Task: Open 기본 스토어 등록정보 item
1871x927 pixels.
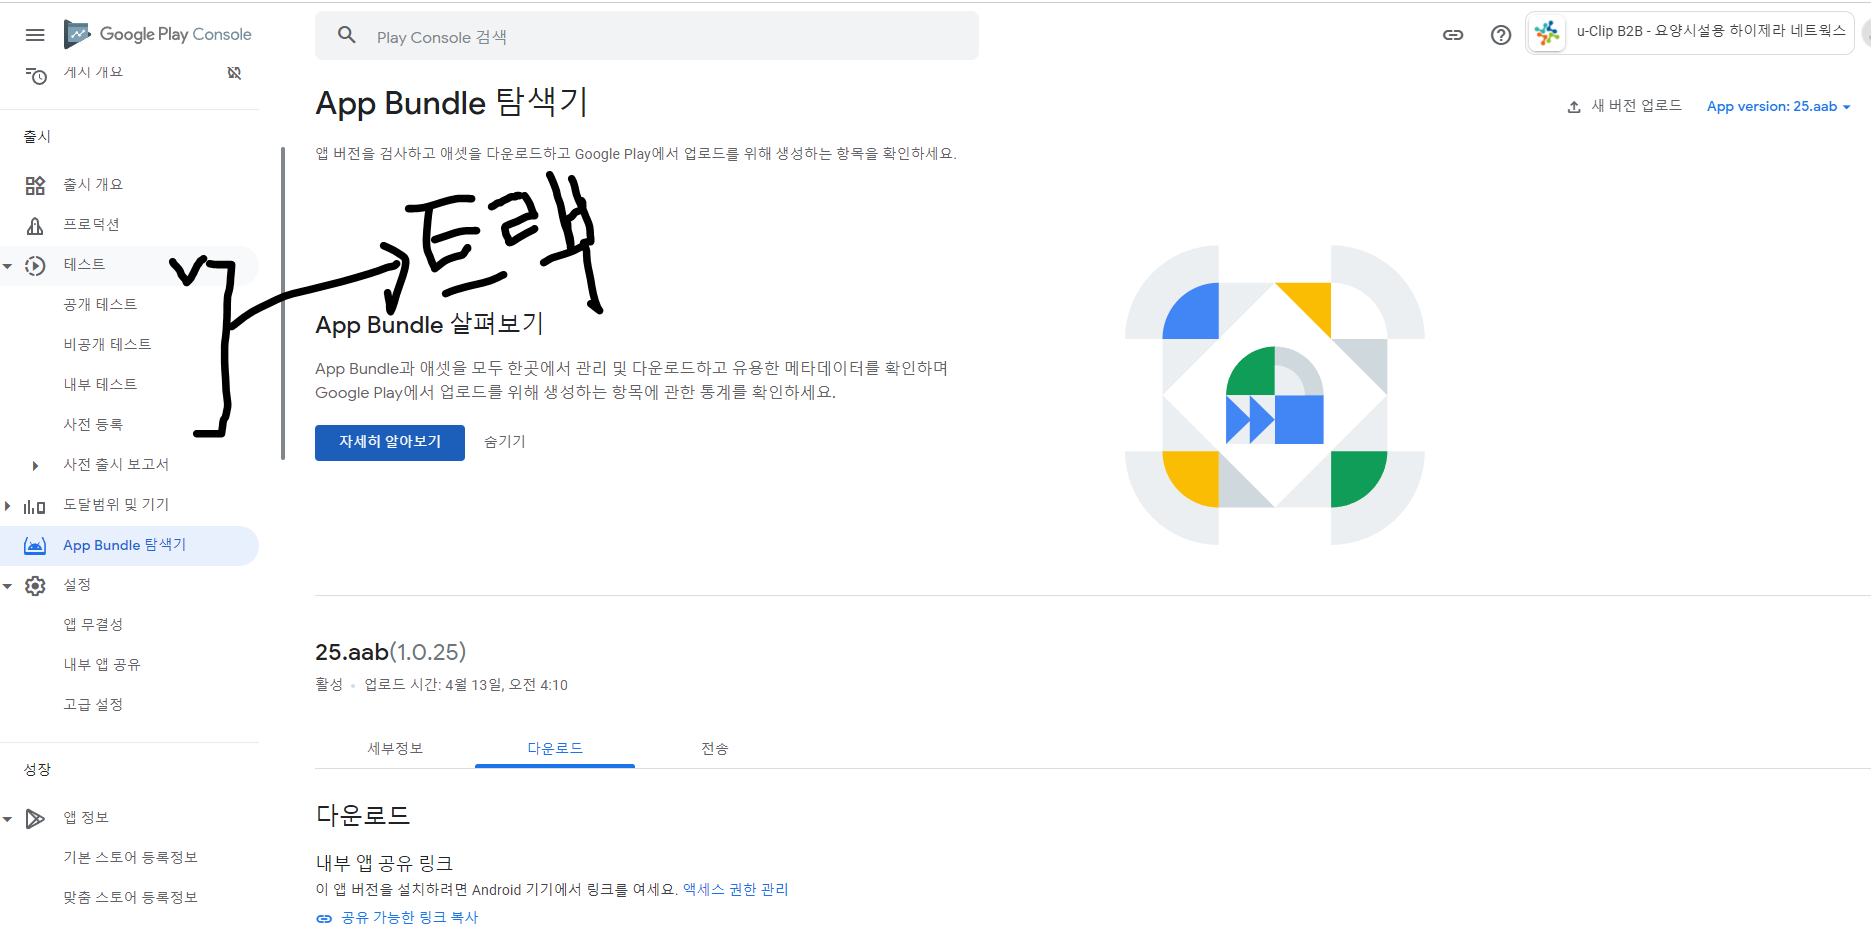Action: [129, 858]
